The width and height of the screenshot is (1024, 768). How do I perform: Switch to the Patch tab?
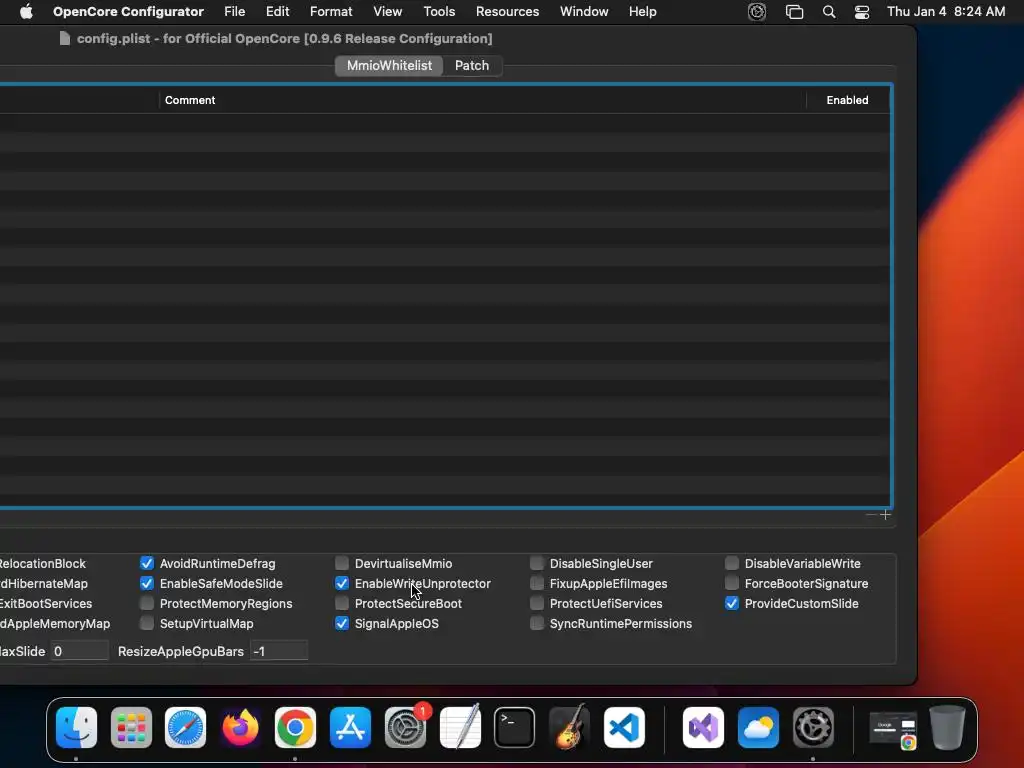click(x=472, y=65)
